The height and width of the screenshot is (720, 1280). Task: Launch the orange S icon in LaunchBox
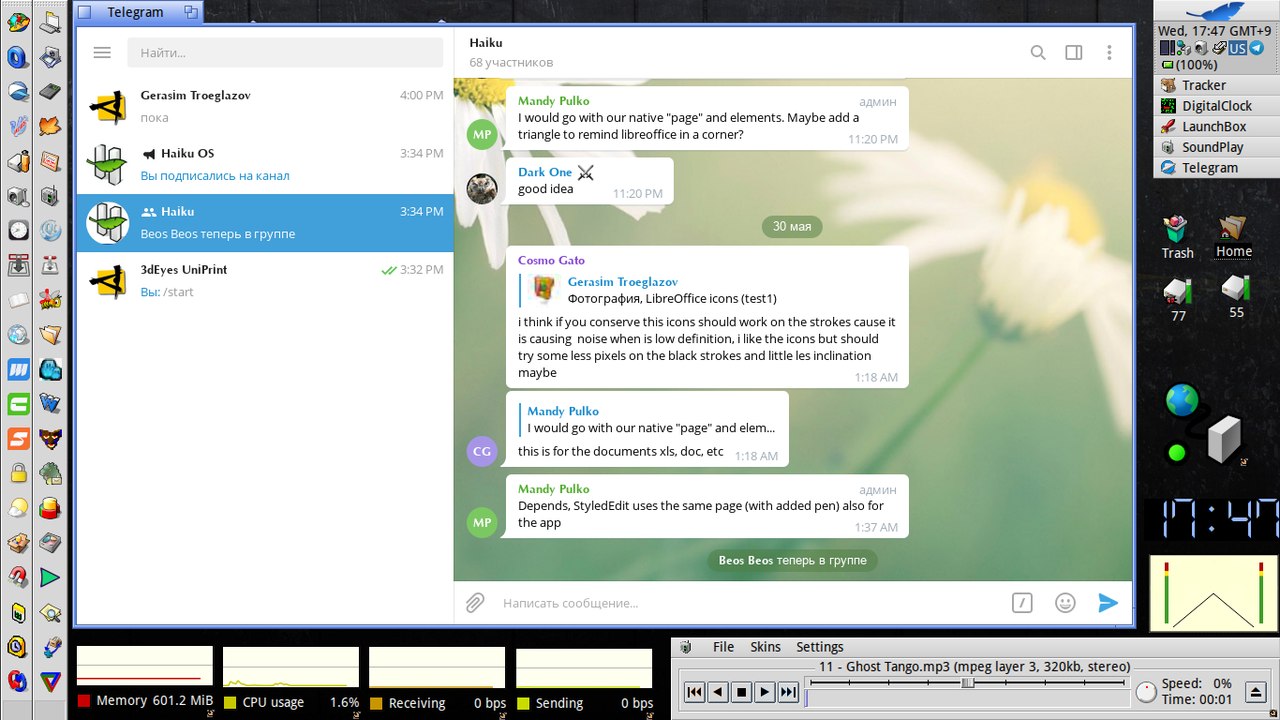[x=18, y=438]
